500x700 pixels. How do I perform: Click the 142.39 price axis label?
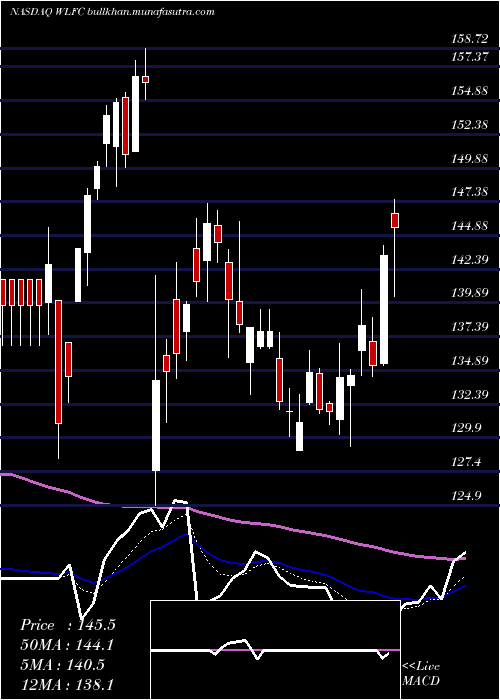click(x=469, y=259)
